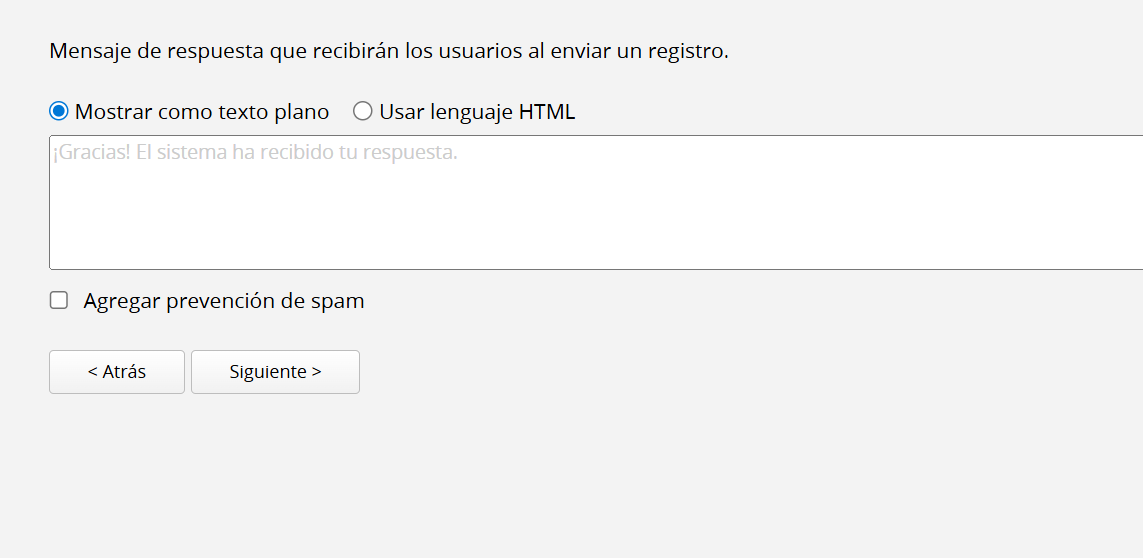Place cursor in the empty message box area
The image size is (1143, 558).
(596, 219)
